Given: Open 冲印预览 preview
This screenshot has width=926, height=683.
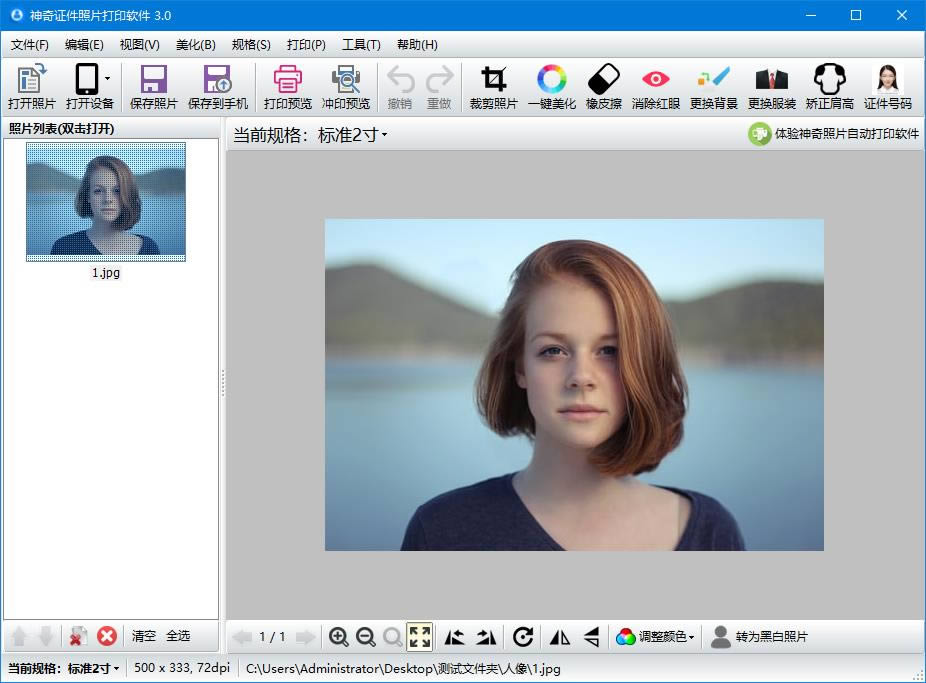Looking at the screenshot, I should pos(345,87).
